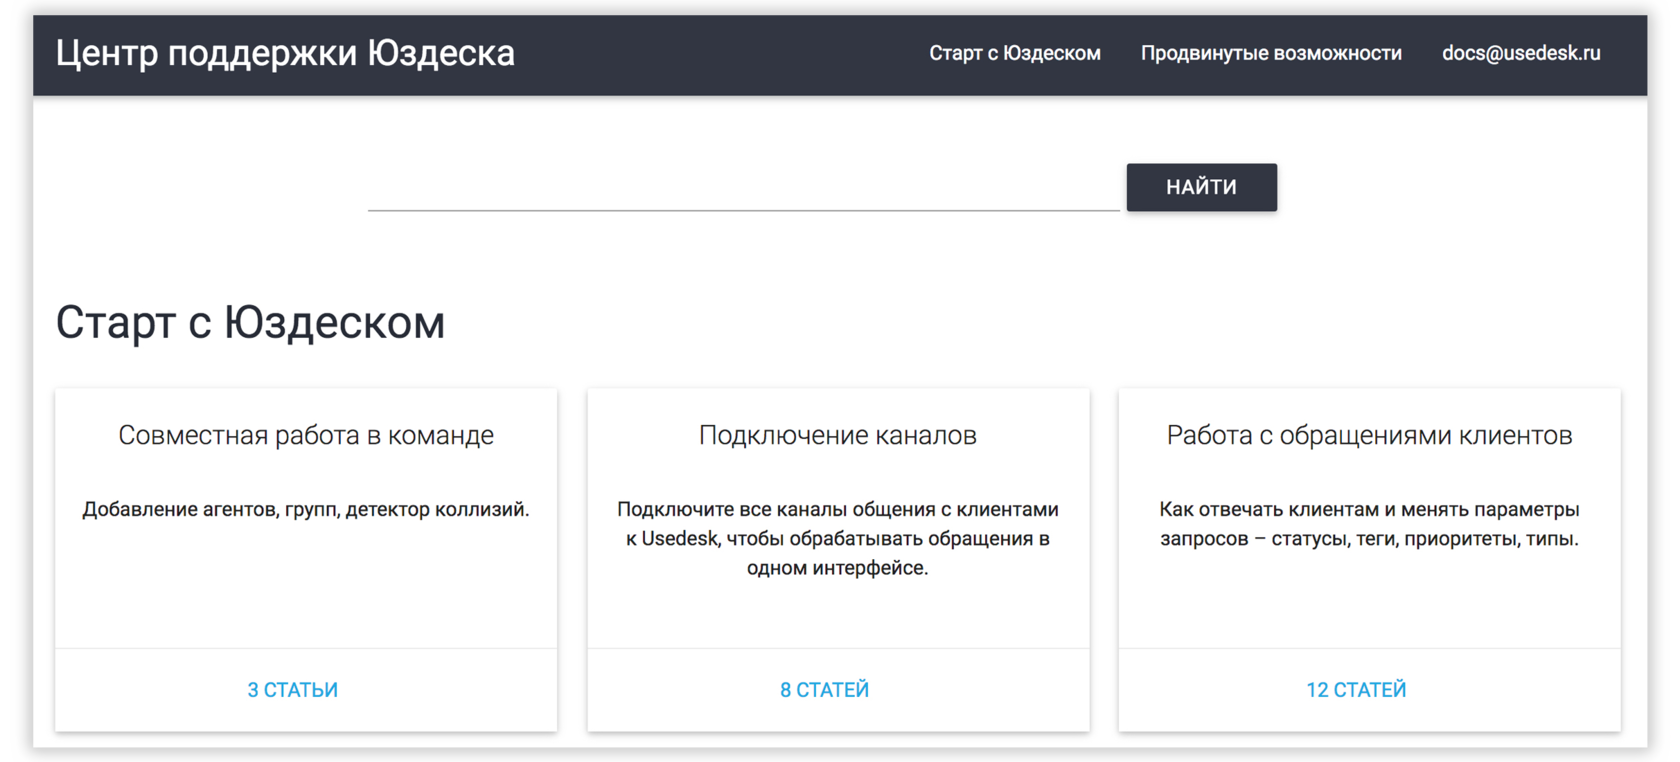1680x762 pixels.
Task: Click description starting Подключите все каналы общения
Action: tap(838, 538)
